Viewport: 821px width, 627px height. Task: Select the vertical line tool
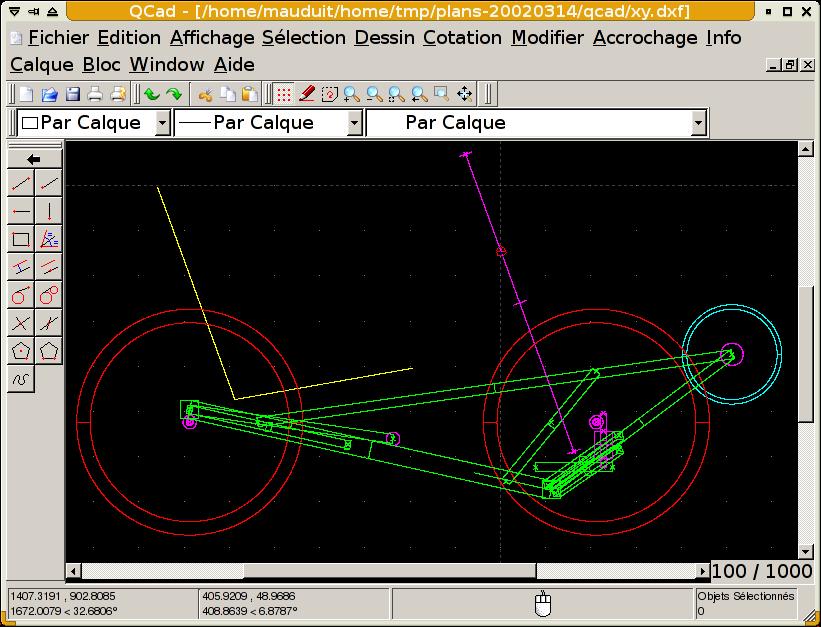tap(49, 211)
